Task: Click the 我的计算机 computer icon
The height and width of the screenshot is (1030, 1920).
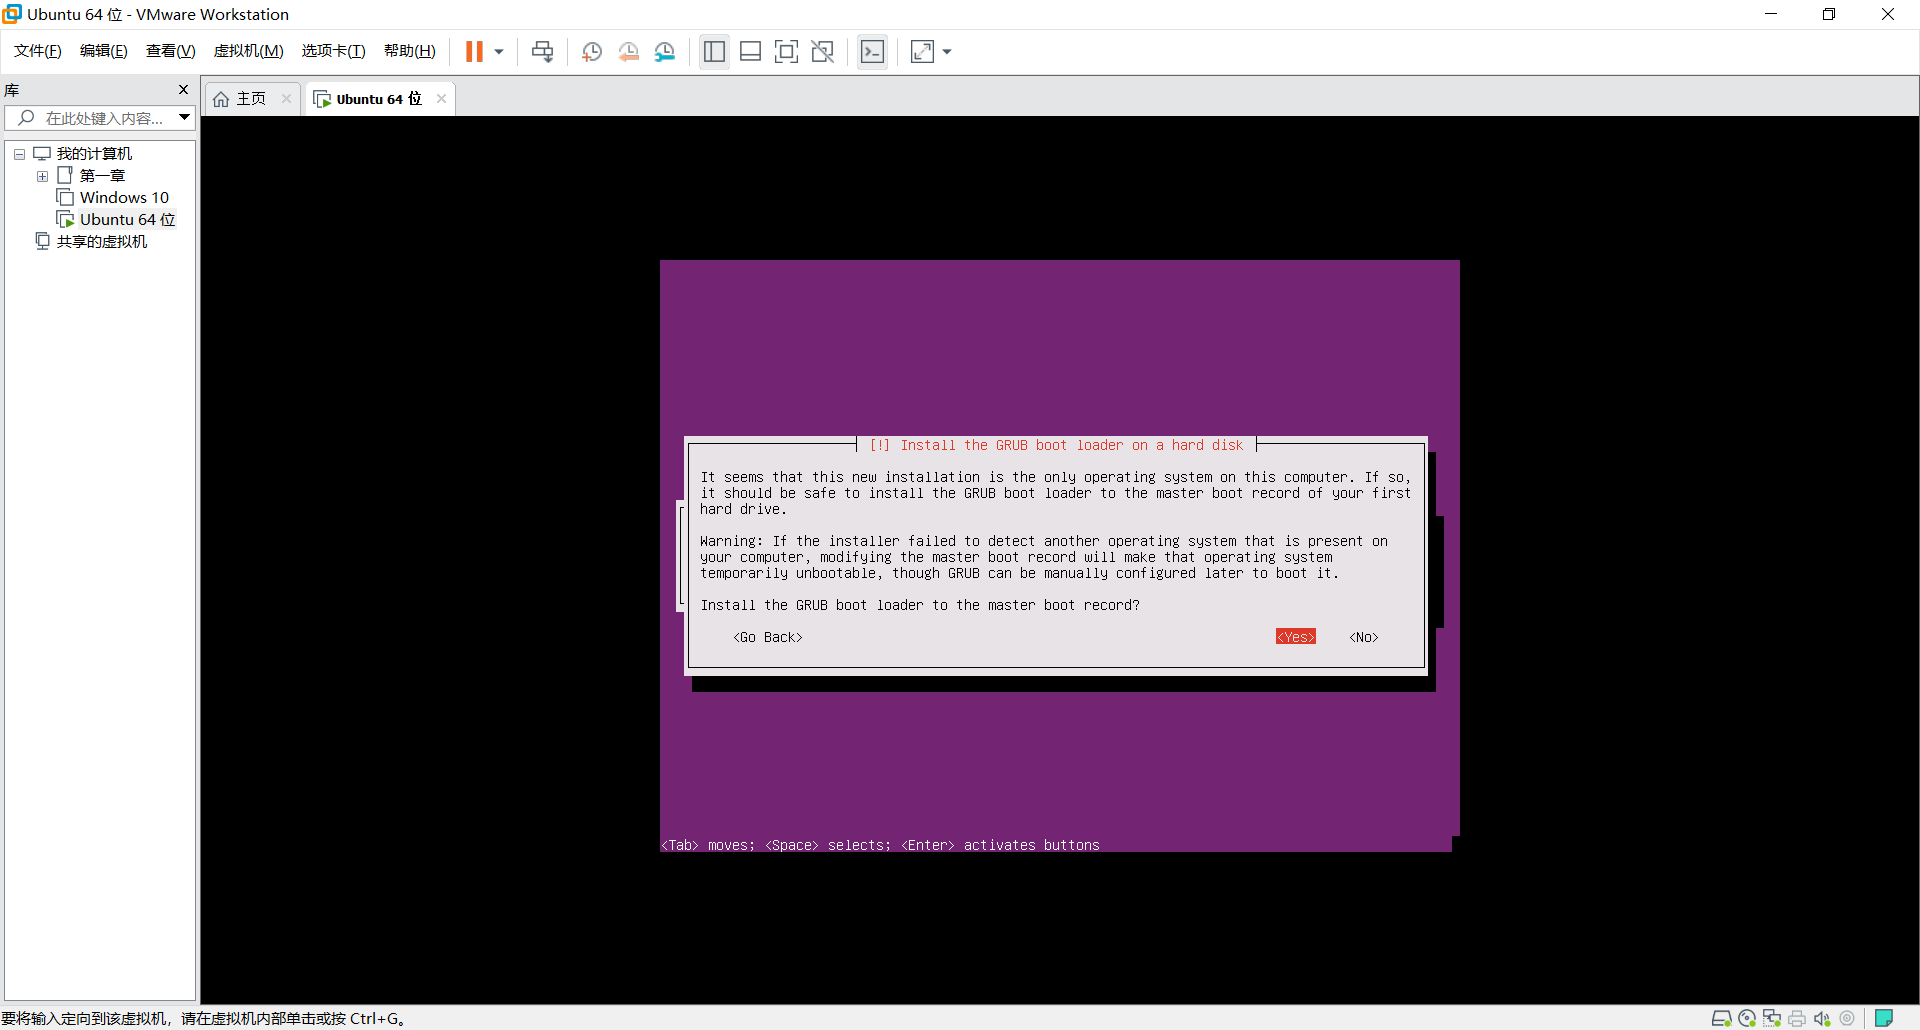Action: tap(42, 153)
